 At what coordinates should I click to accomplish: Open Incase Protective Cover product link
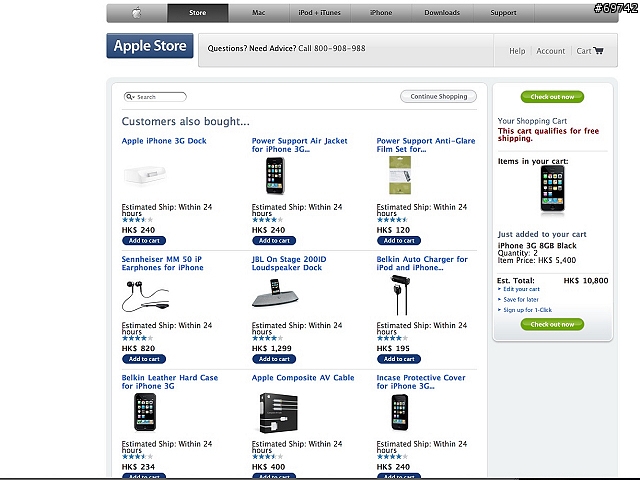tap(421, 382)
